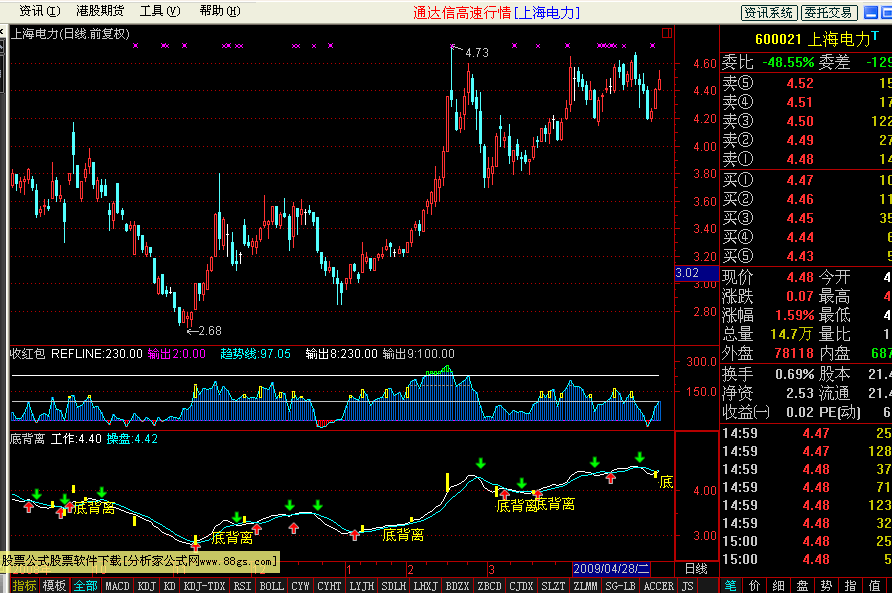The height and width of the screenshot is (593, 892).
Task: Select the 全部 indicator tab
Action: pyautogui.click(x=85, y=586)
